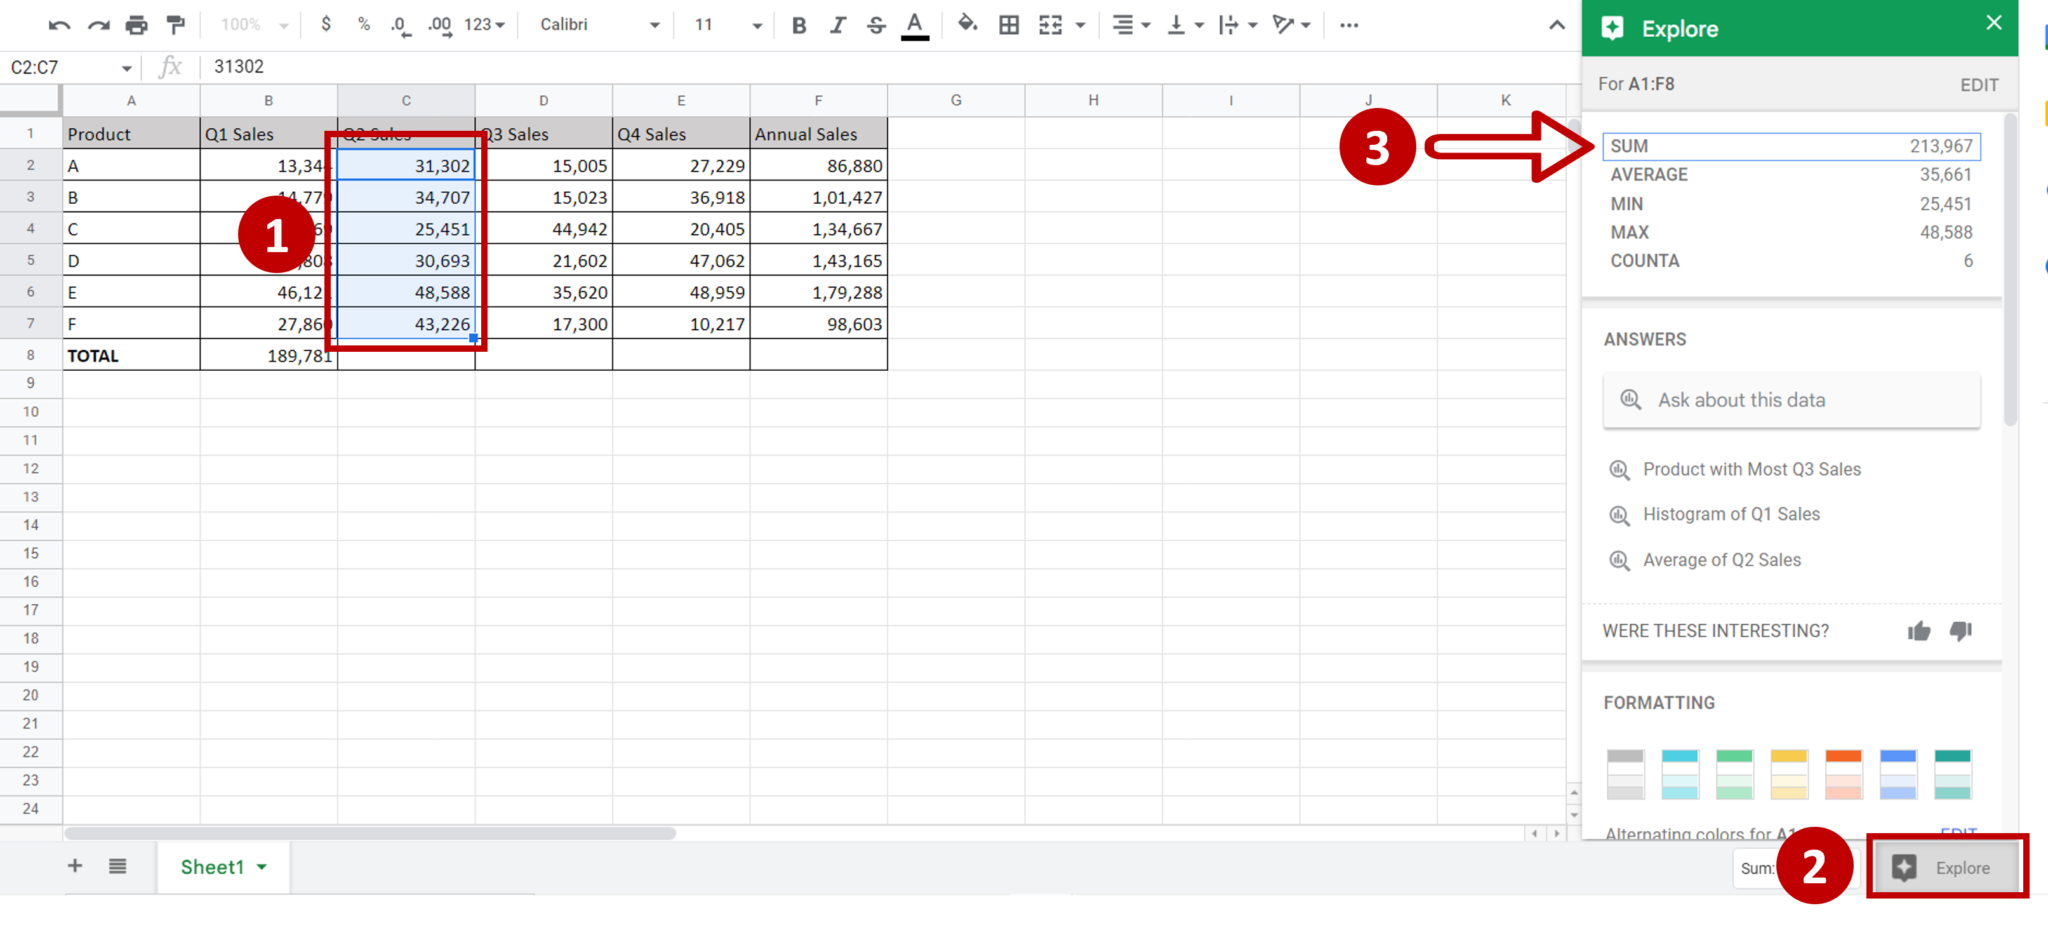
Task: Click the Ask about this data field
Action: (x=1791, y=399)
